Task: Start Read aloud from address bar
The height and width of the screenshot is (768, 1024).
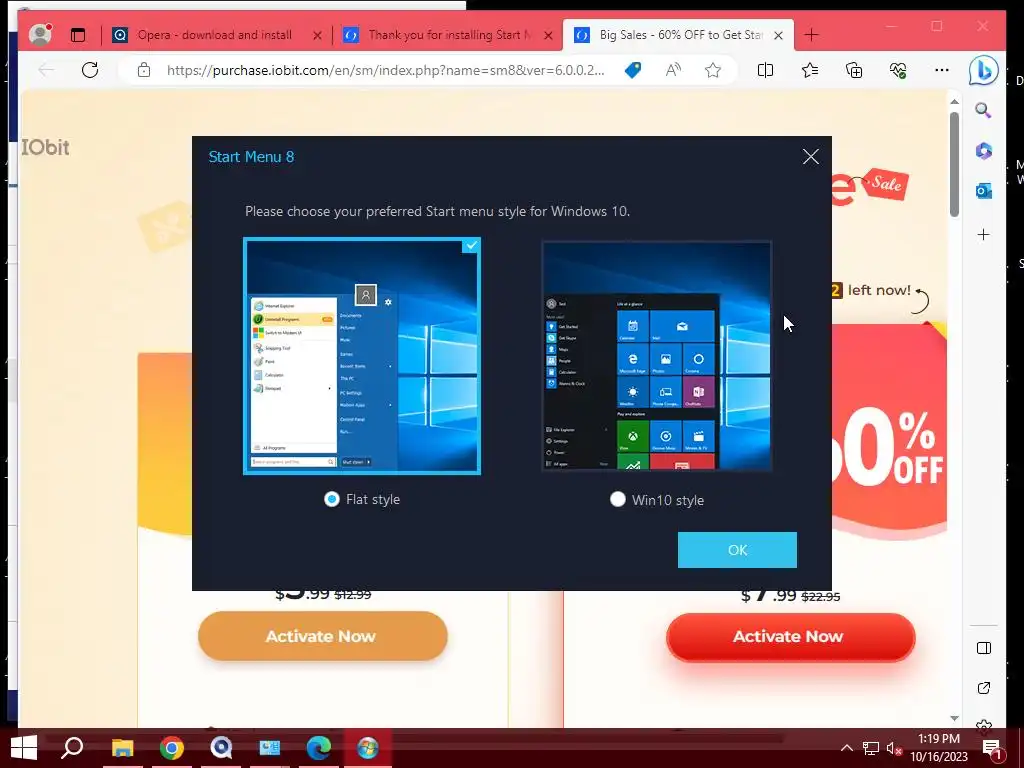Action: pyautogui.click(x=673, y=70)
